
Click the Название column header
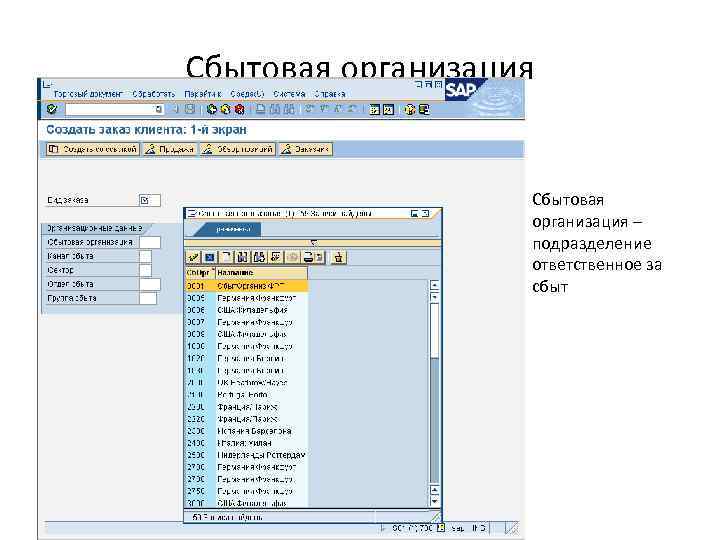pyautogui.click(x=261, y=273)
